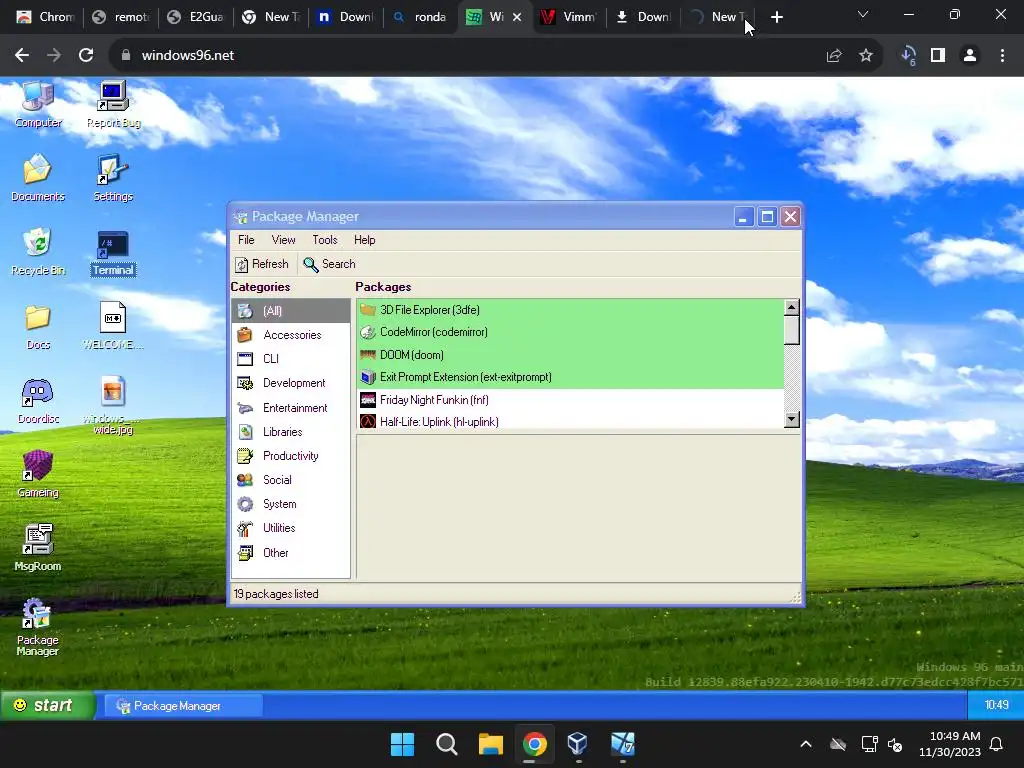Click the Search toolbar button
The width and height of the screenshot is (1024, 768).
(x=330, y=264)
